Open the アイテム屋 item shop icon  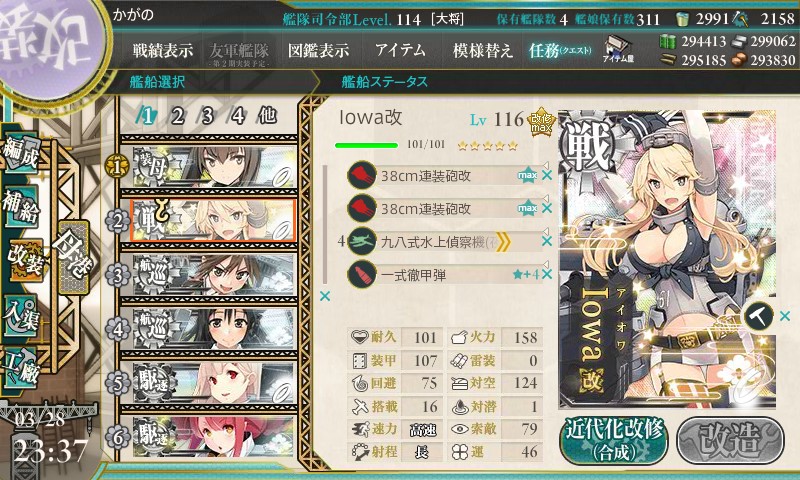[x=618, y=50]
